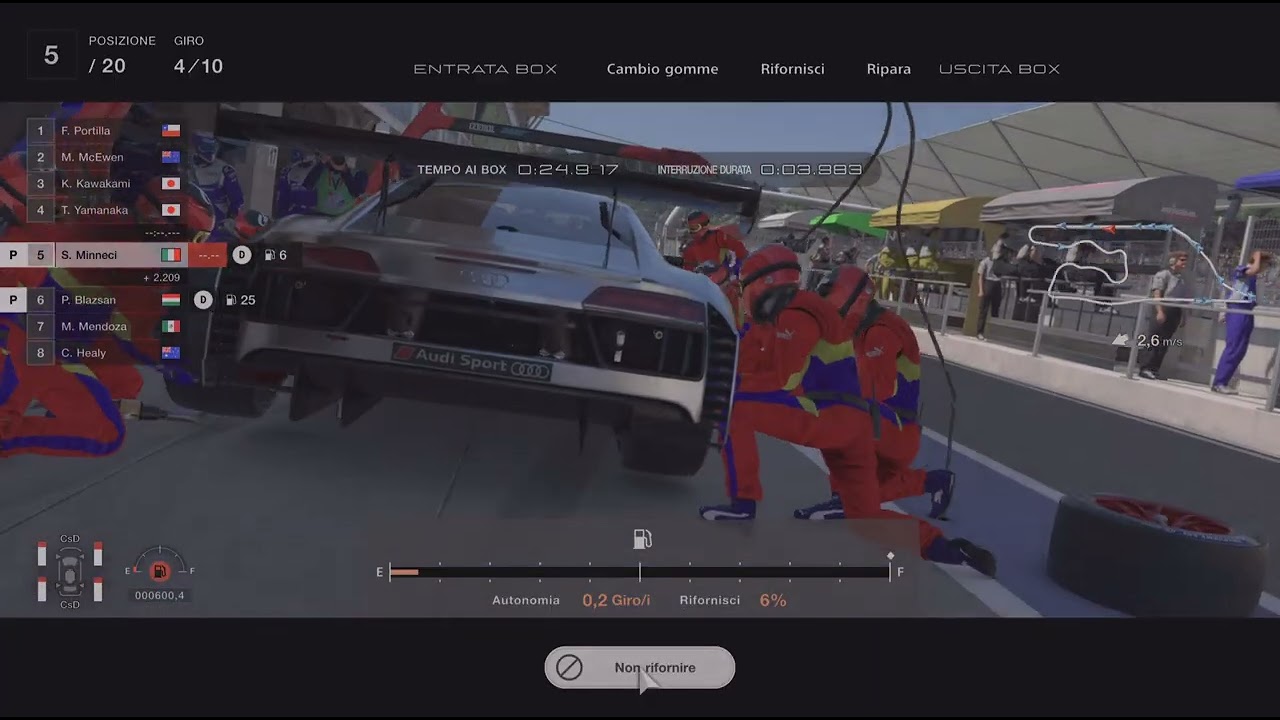Click Chile flag next to F. Portilla
Screen dimensions: 1280x720
coord(171,130)
